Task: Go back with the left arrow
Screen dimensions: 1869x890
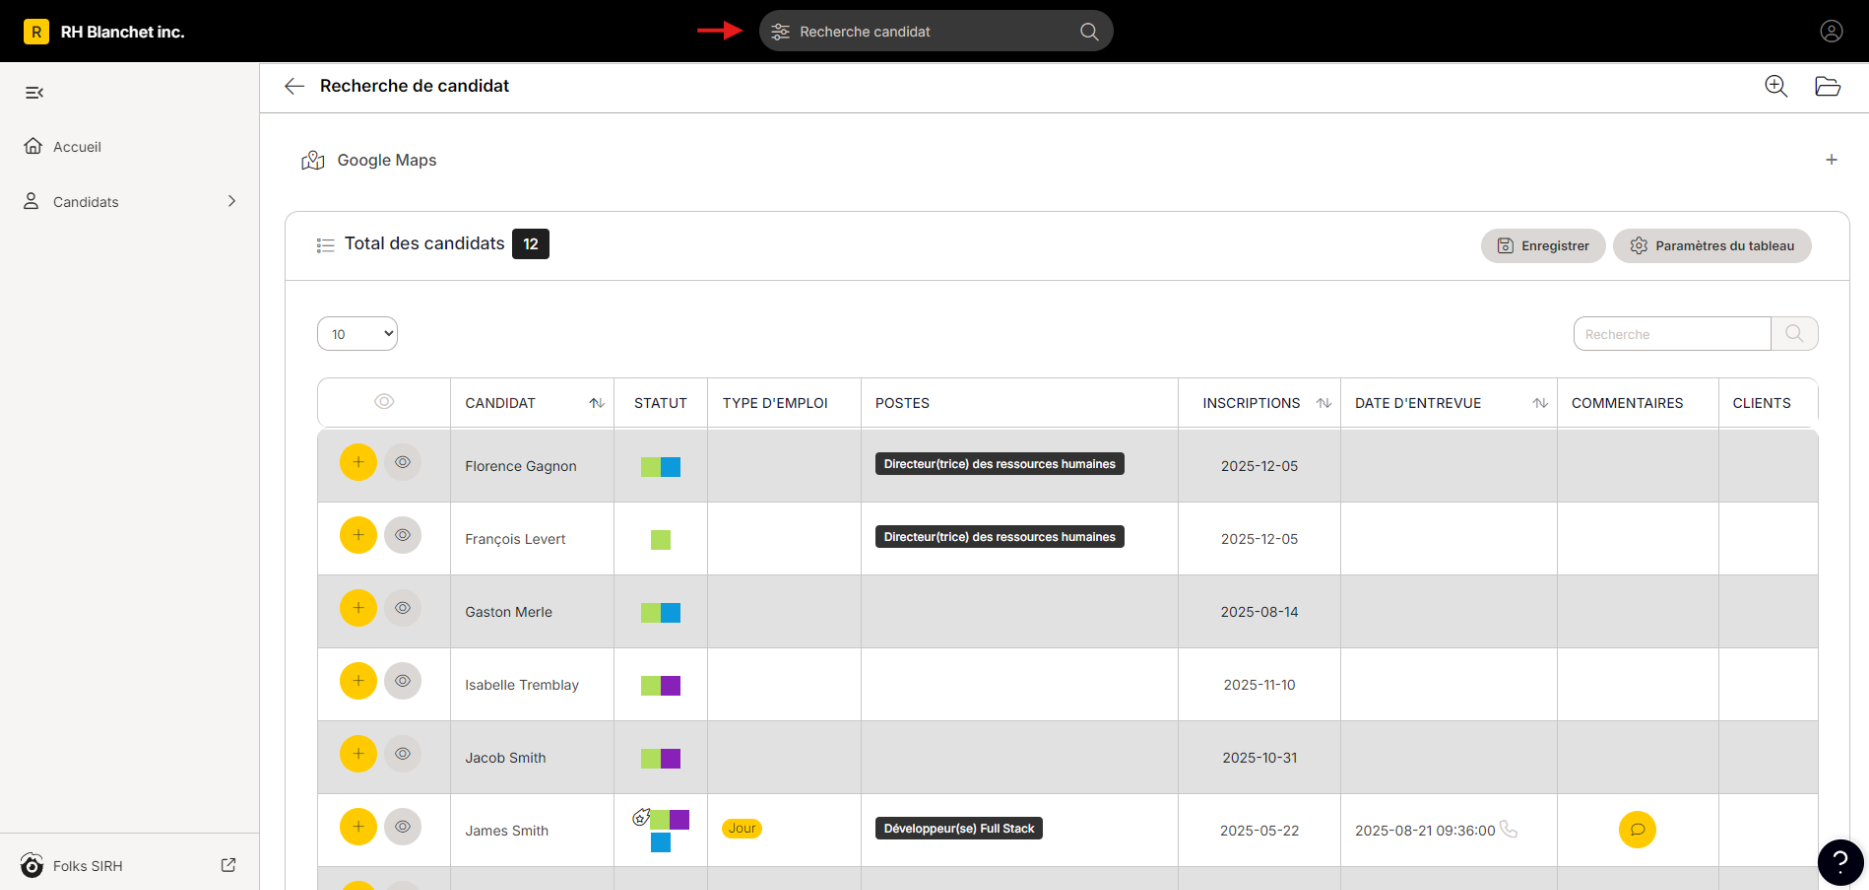Action: [294, 86]
